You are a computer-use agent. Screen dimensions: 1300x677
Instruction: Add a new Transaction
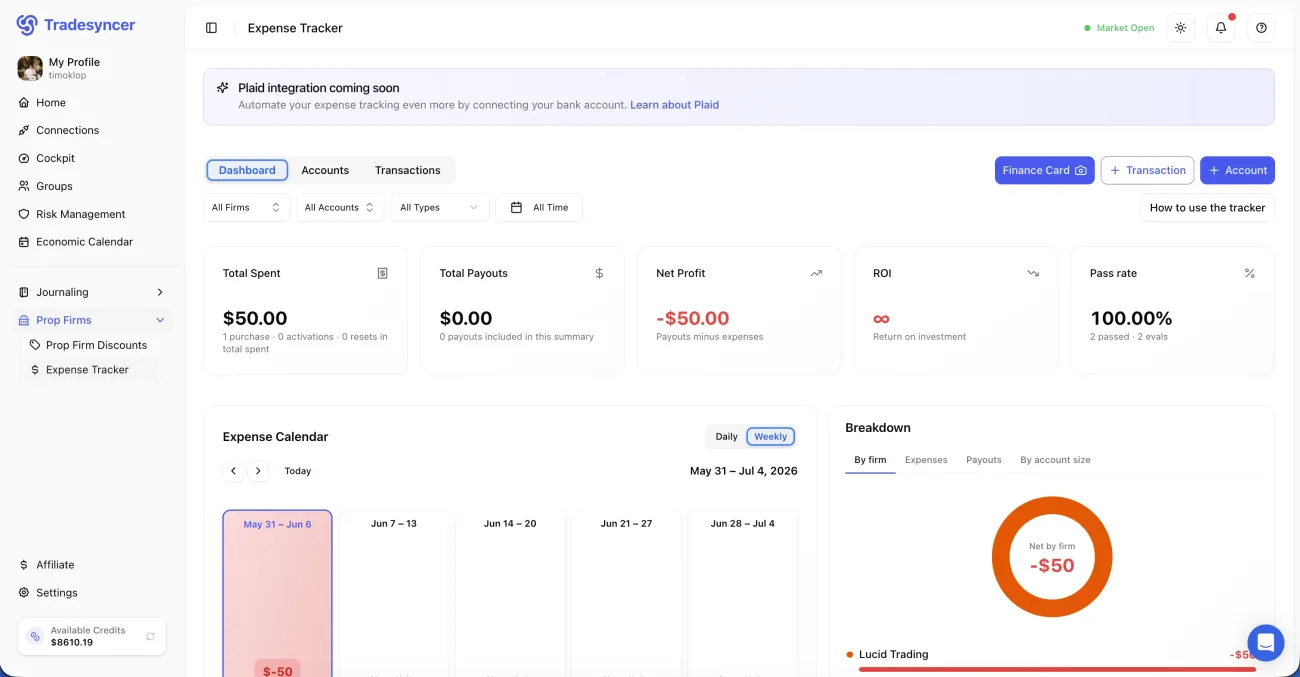coord(1147,170)
